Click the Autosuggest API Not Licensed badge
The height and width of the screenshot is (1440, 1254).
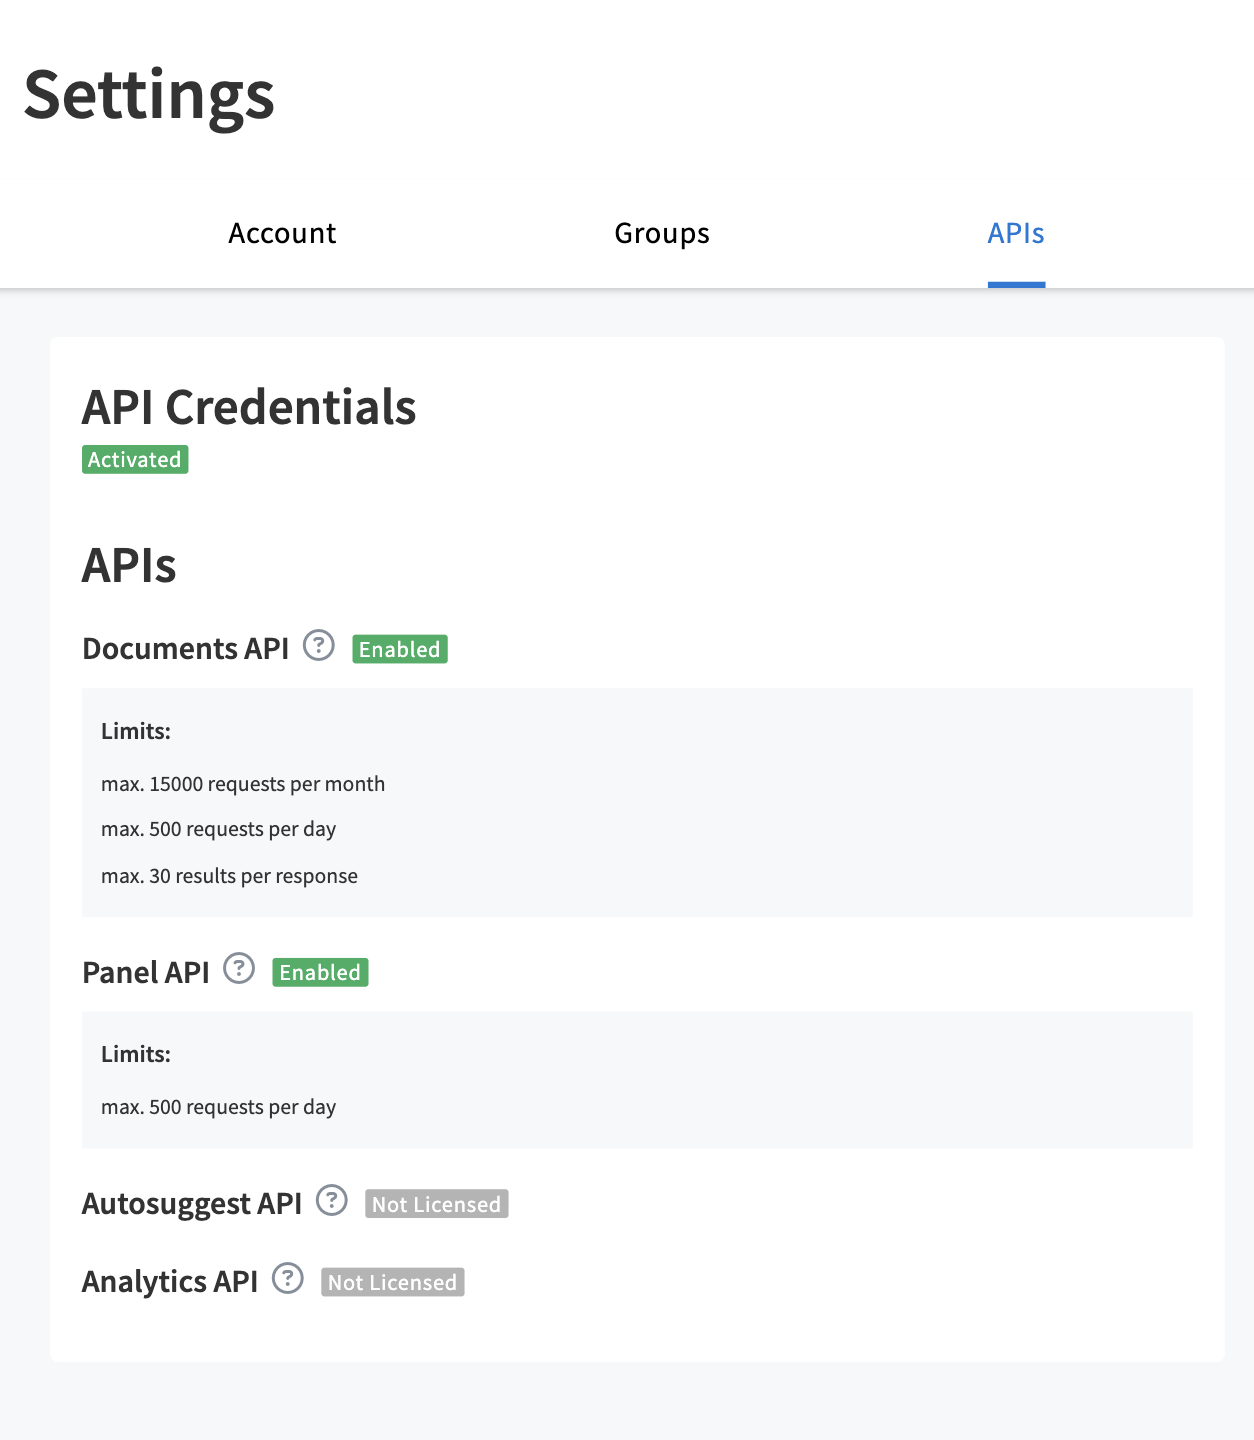pyautogui.click(x=437, y=1204)
